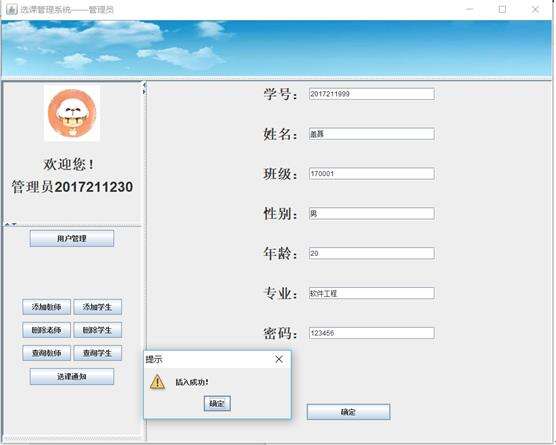Screen dimensions: 556x445
Task: Maximize the 选课管理系统 window
Action: click(x=502, y=9)
